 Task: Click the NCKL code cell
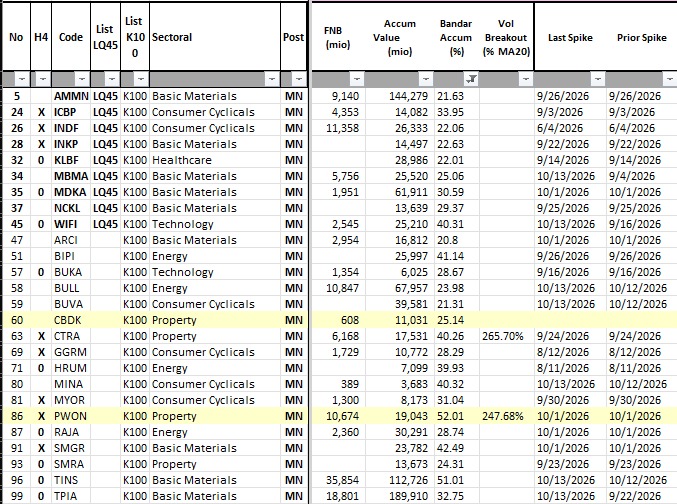click(71, 208)
